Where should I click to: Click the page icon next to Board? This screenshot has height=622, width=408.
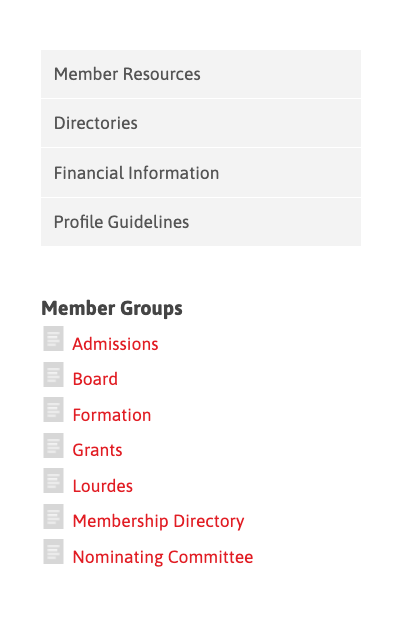point(54,374)
